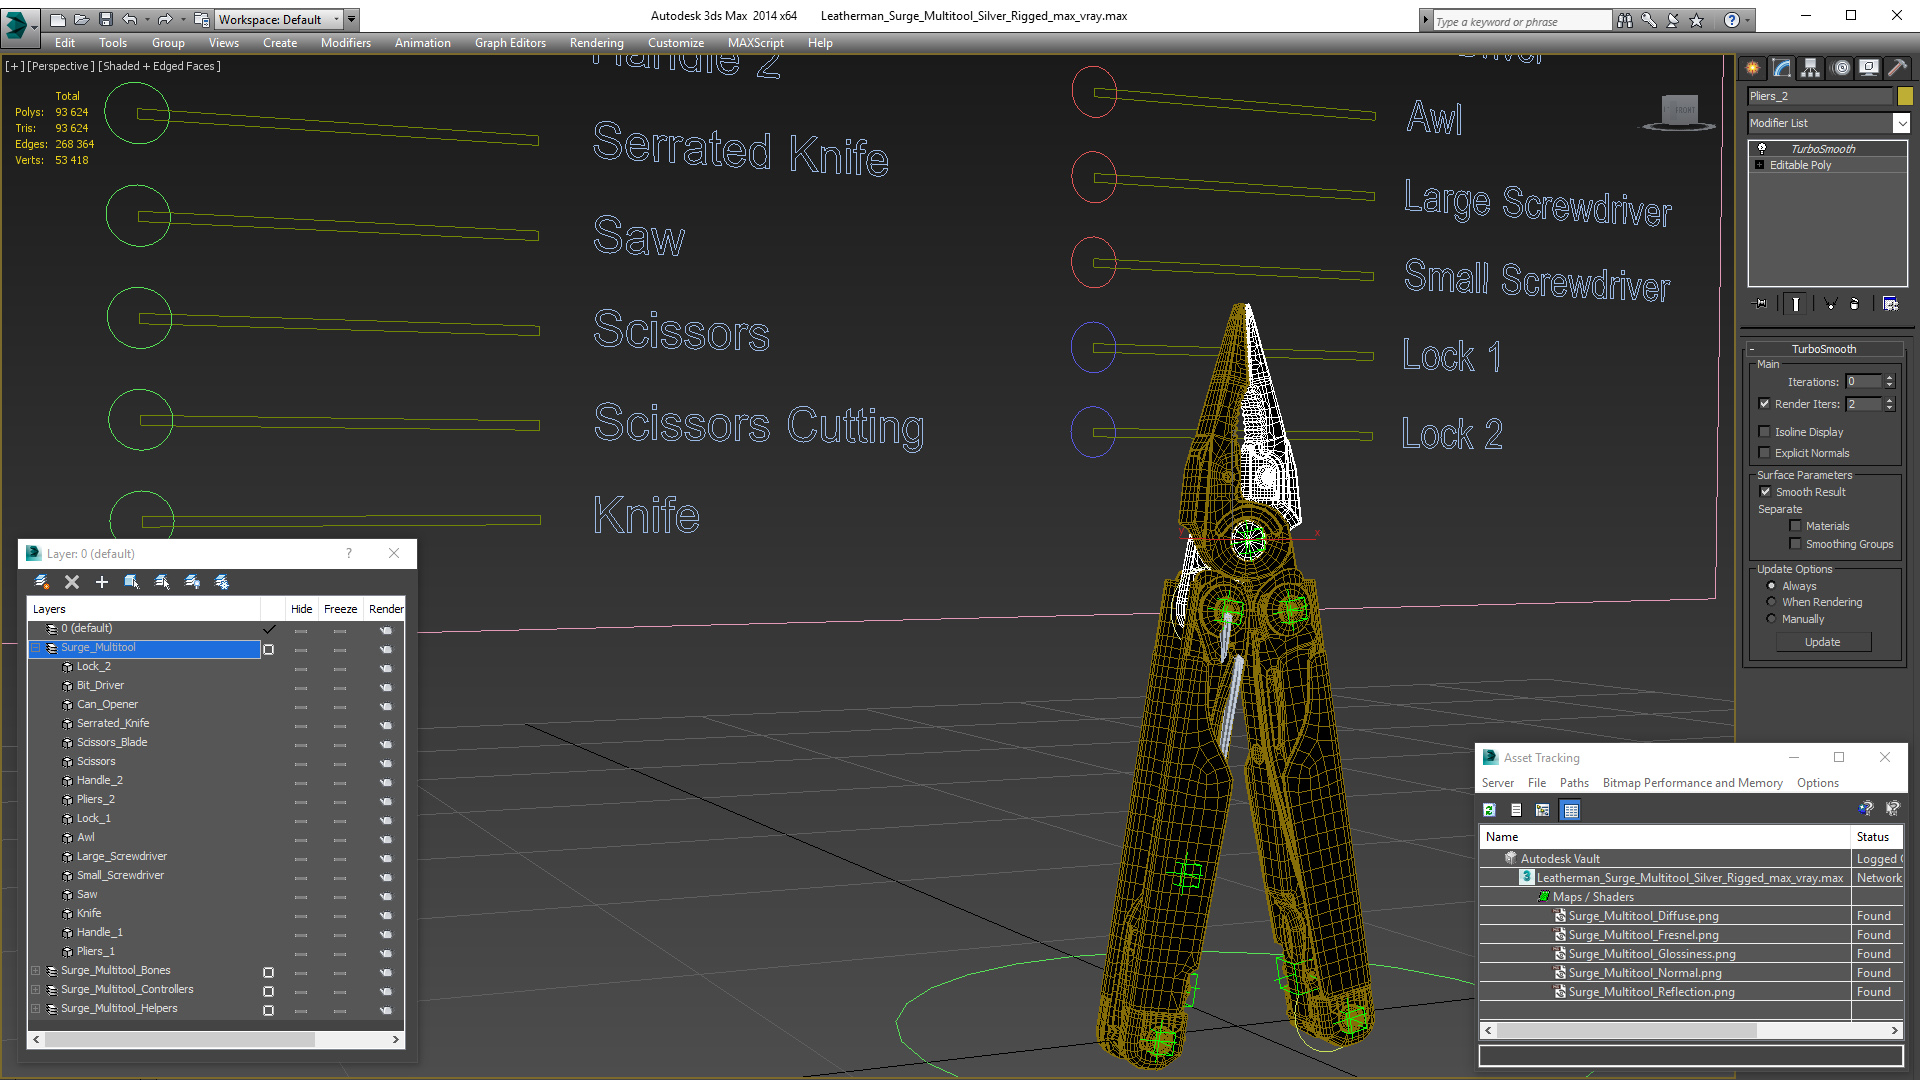1920x1080 pixels.
Task: Select the Always update option
Action: (x=1771, y=586)
